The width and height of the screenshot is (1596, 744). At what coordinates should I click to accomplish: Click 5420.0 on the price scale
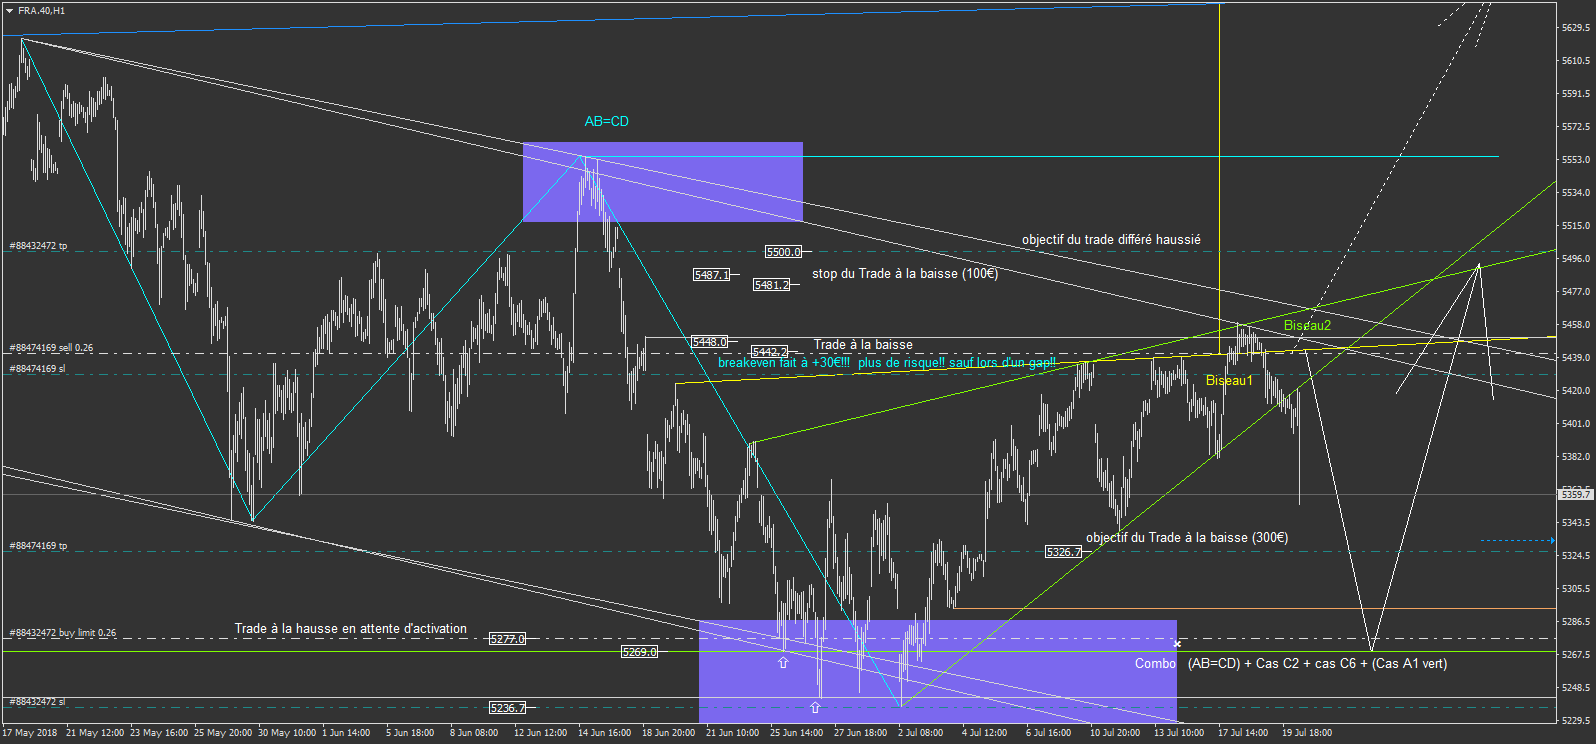tap(1576, 391)
